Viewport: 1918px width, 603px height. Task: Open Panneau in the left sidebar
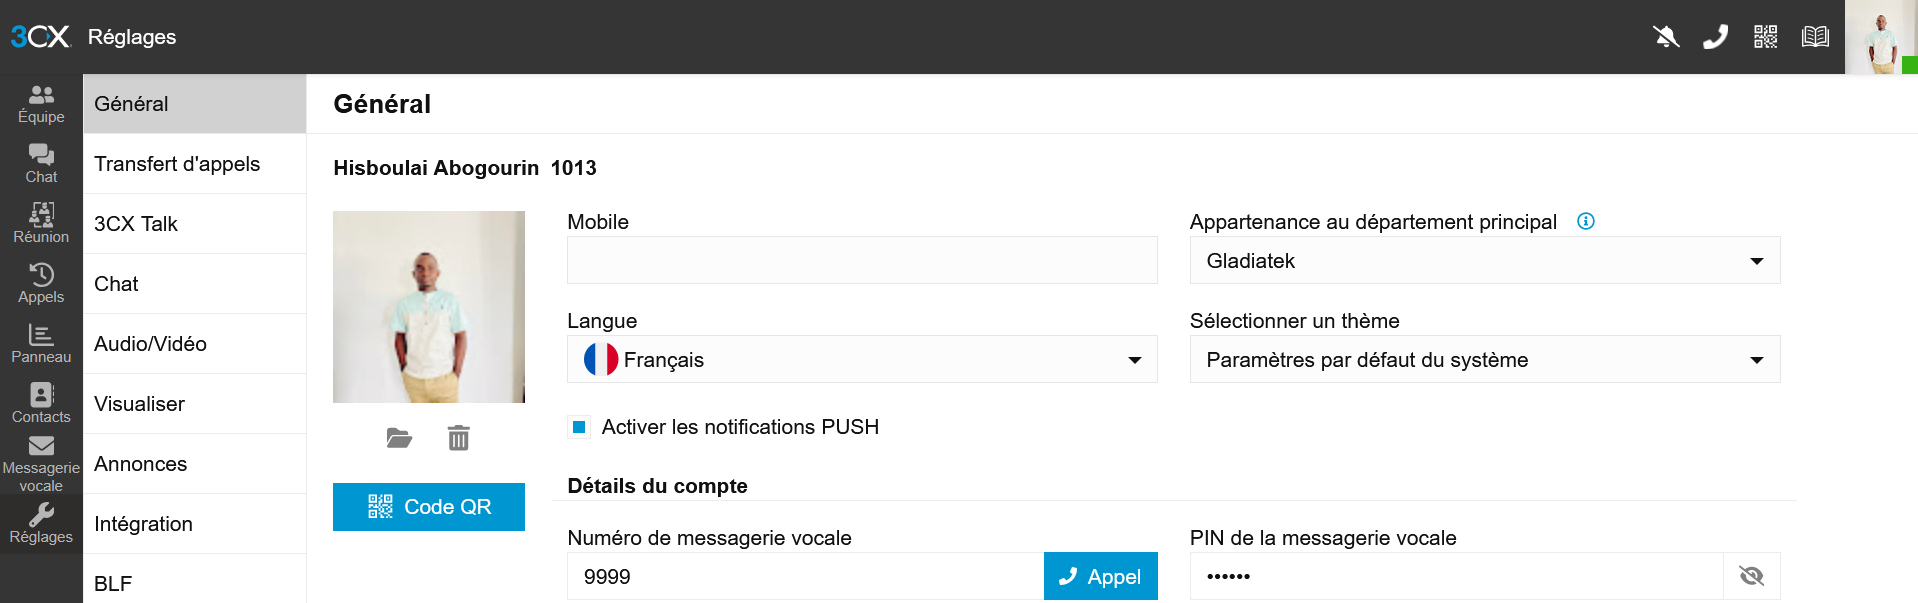pos(41,343)
